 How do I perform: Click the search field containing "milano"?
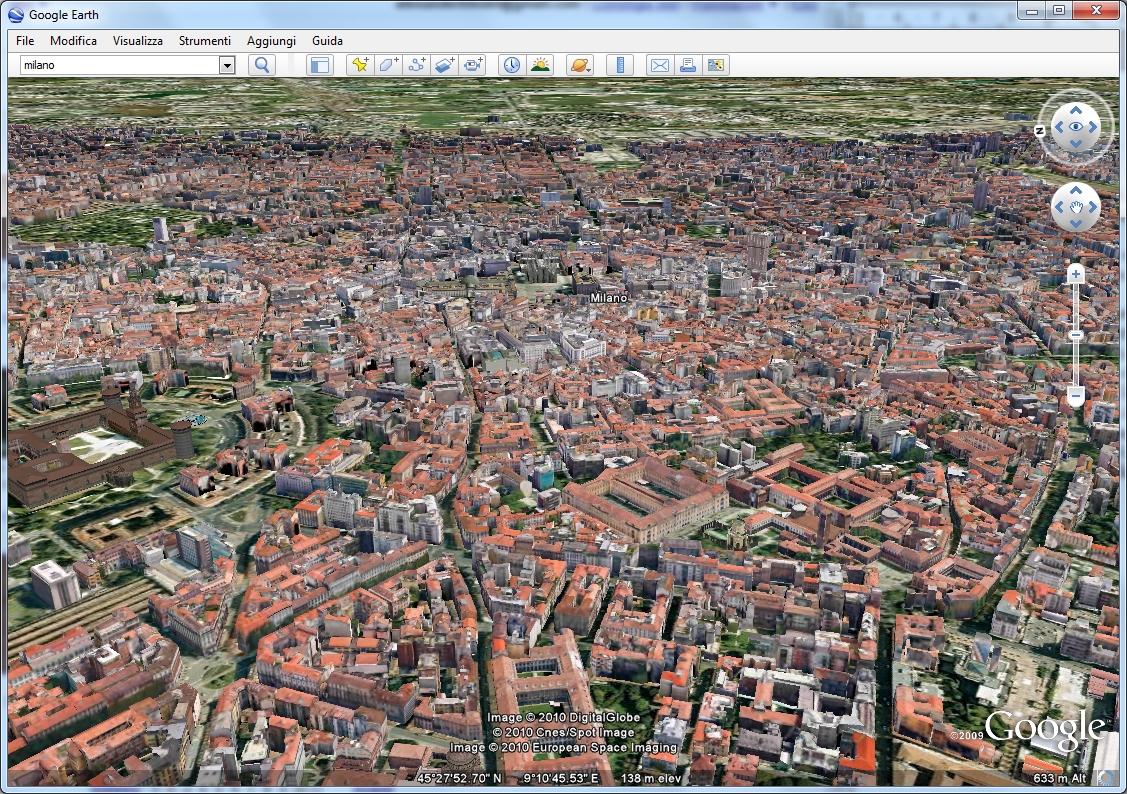pos(119,65)
